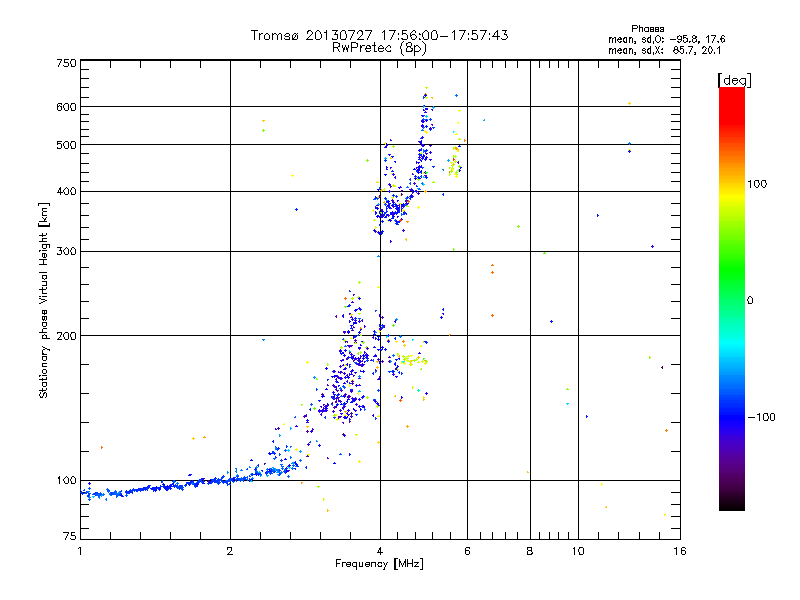This screenshot has height=600, width=800.
Task: Click the 'RwPretec (8p)' subtitle
Action: click(x=380, y=48)
